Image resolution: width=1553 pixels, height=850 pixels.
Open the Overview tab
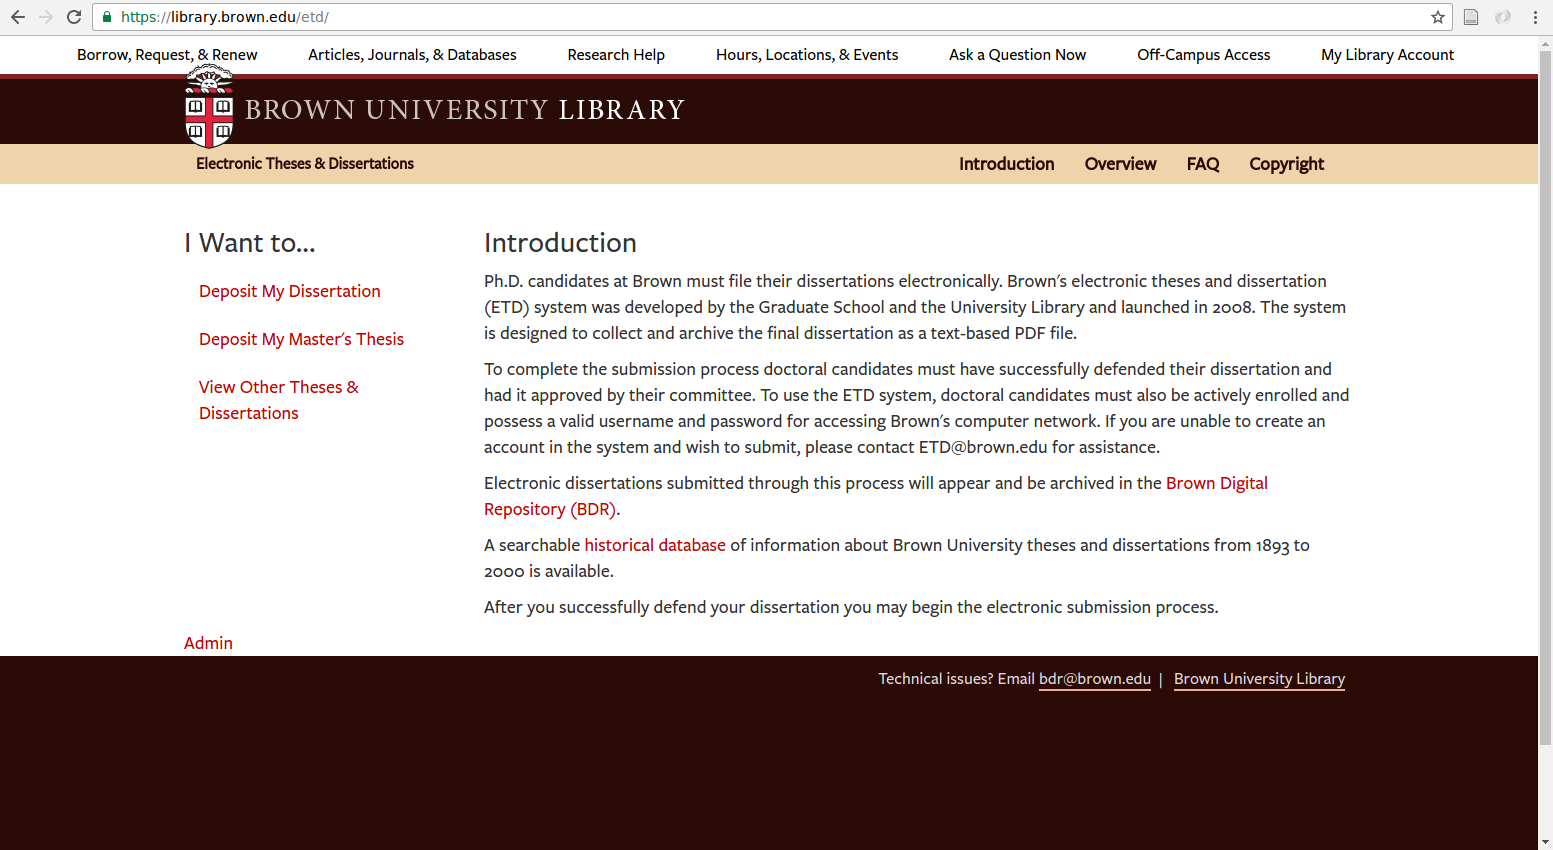[x=1120, y=164]
